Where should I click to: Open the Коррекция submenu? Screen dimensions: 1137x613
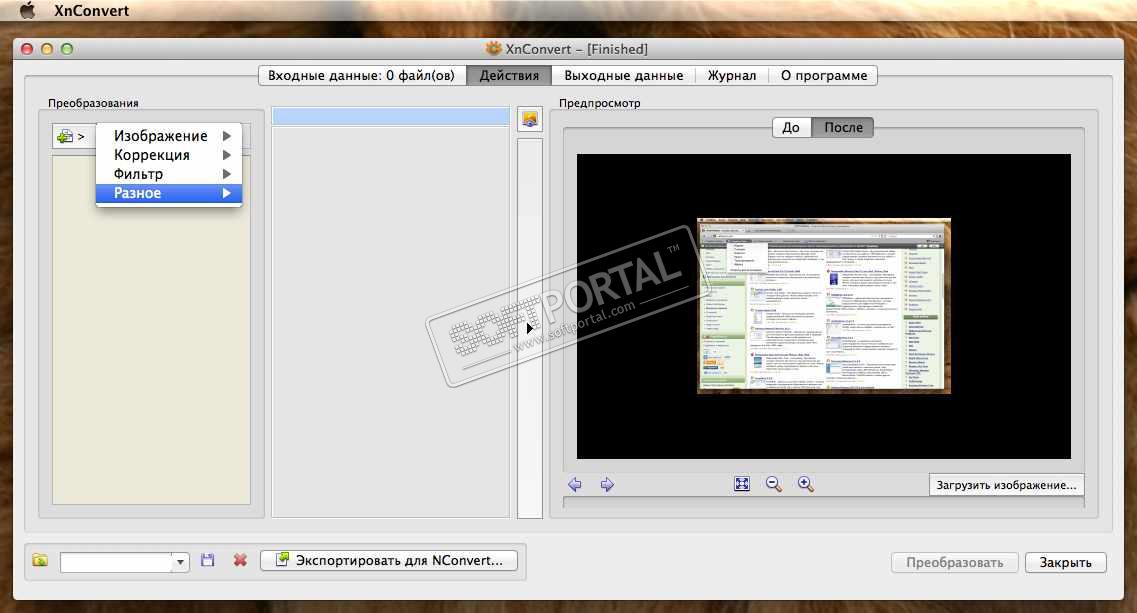click(x=169, y=155)
